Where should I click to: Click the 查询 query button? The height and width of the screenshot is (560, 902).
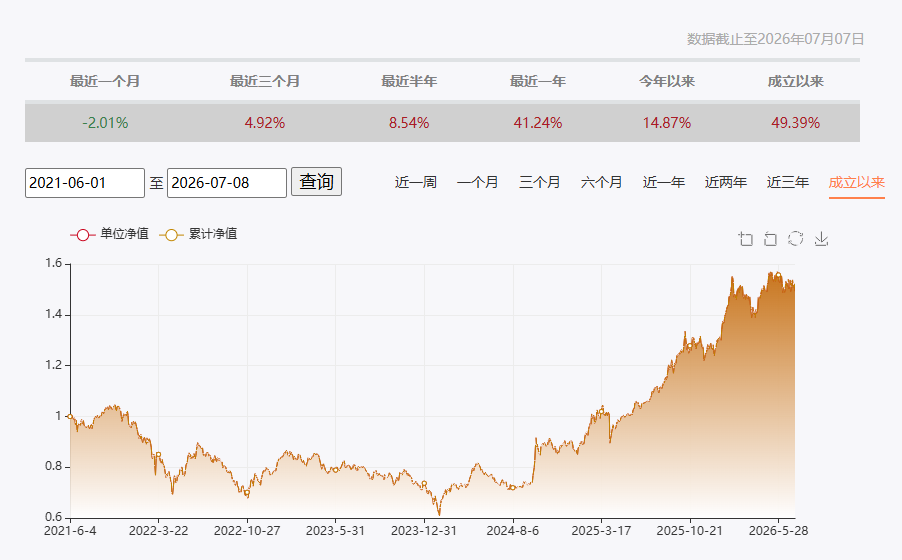316,182
